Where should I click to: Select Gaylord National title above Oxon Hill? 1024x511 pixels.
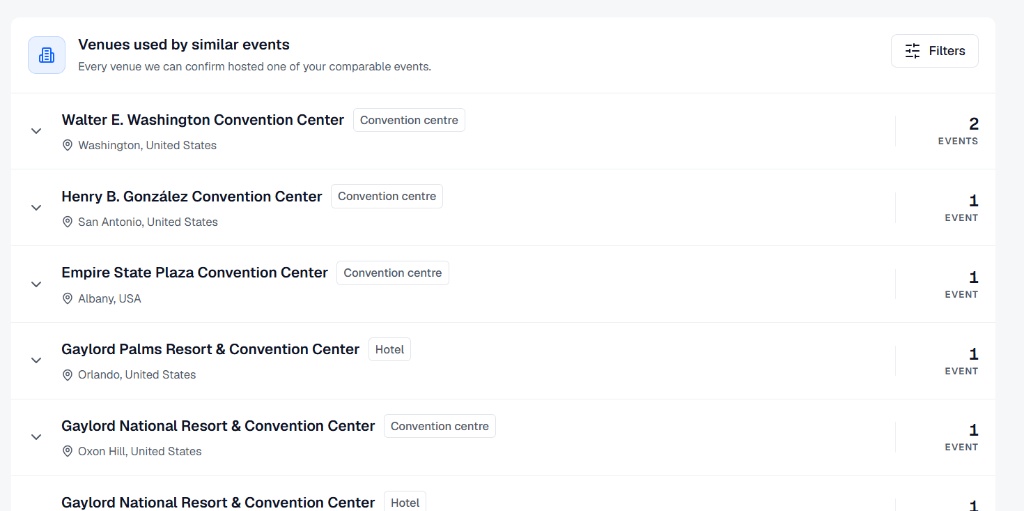(x=218, y=426)
